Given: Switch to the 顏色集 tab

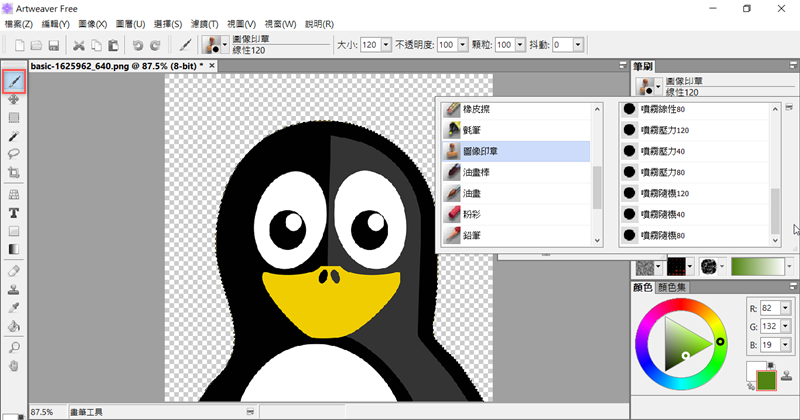Looking at the screenshot, I should coord(673,287).
